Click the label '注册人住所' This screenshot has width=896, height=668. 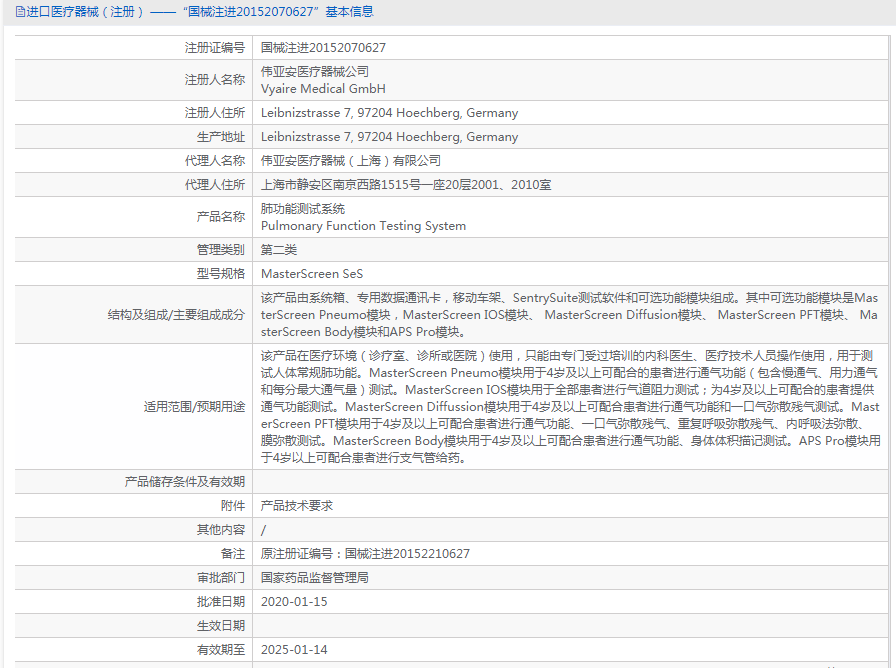(x=215, y=113)
